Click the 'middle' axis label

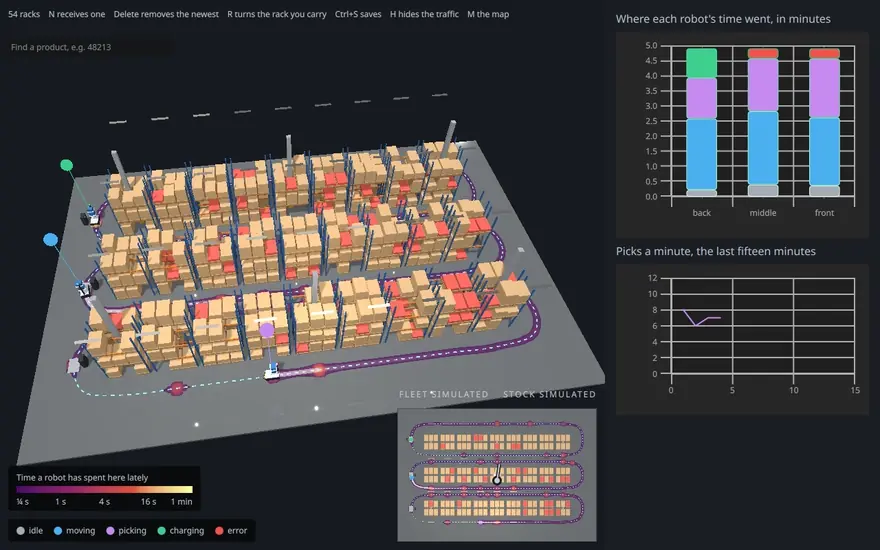pos(763,213)
